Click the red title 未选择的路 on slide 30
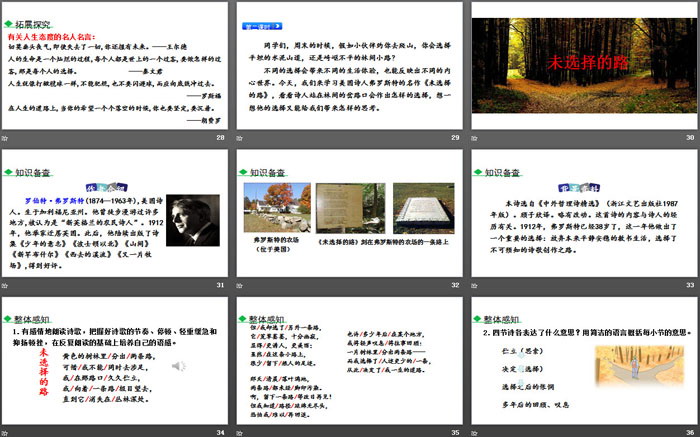The width and height of the screenshot is (700, 437). [588, 62]
